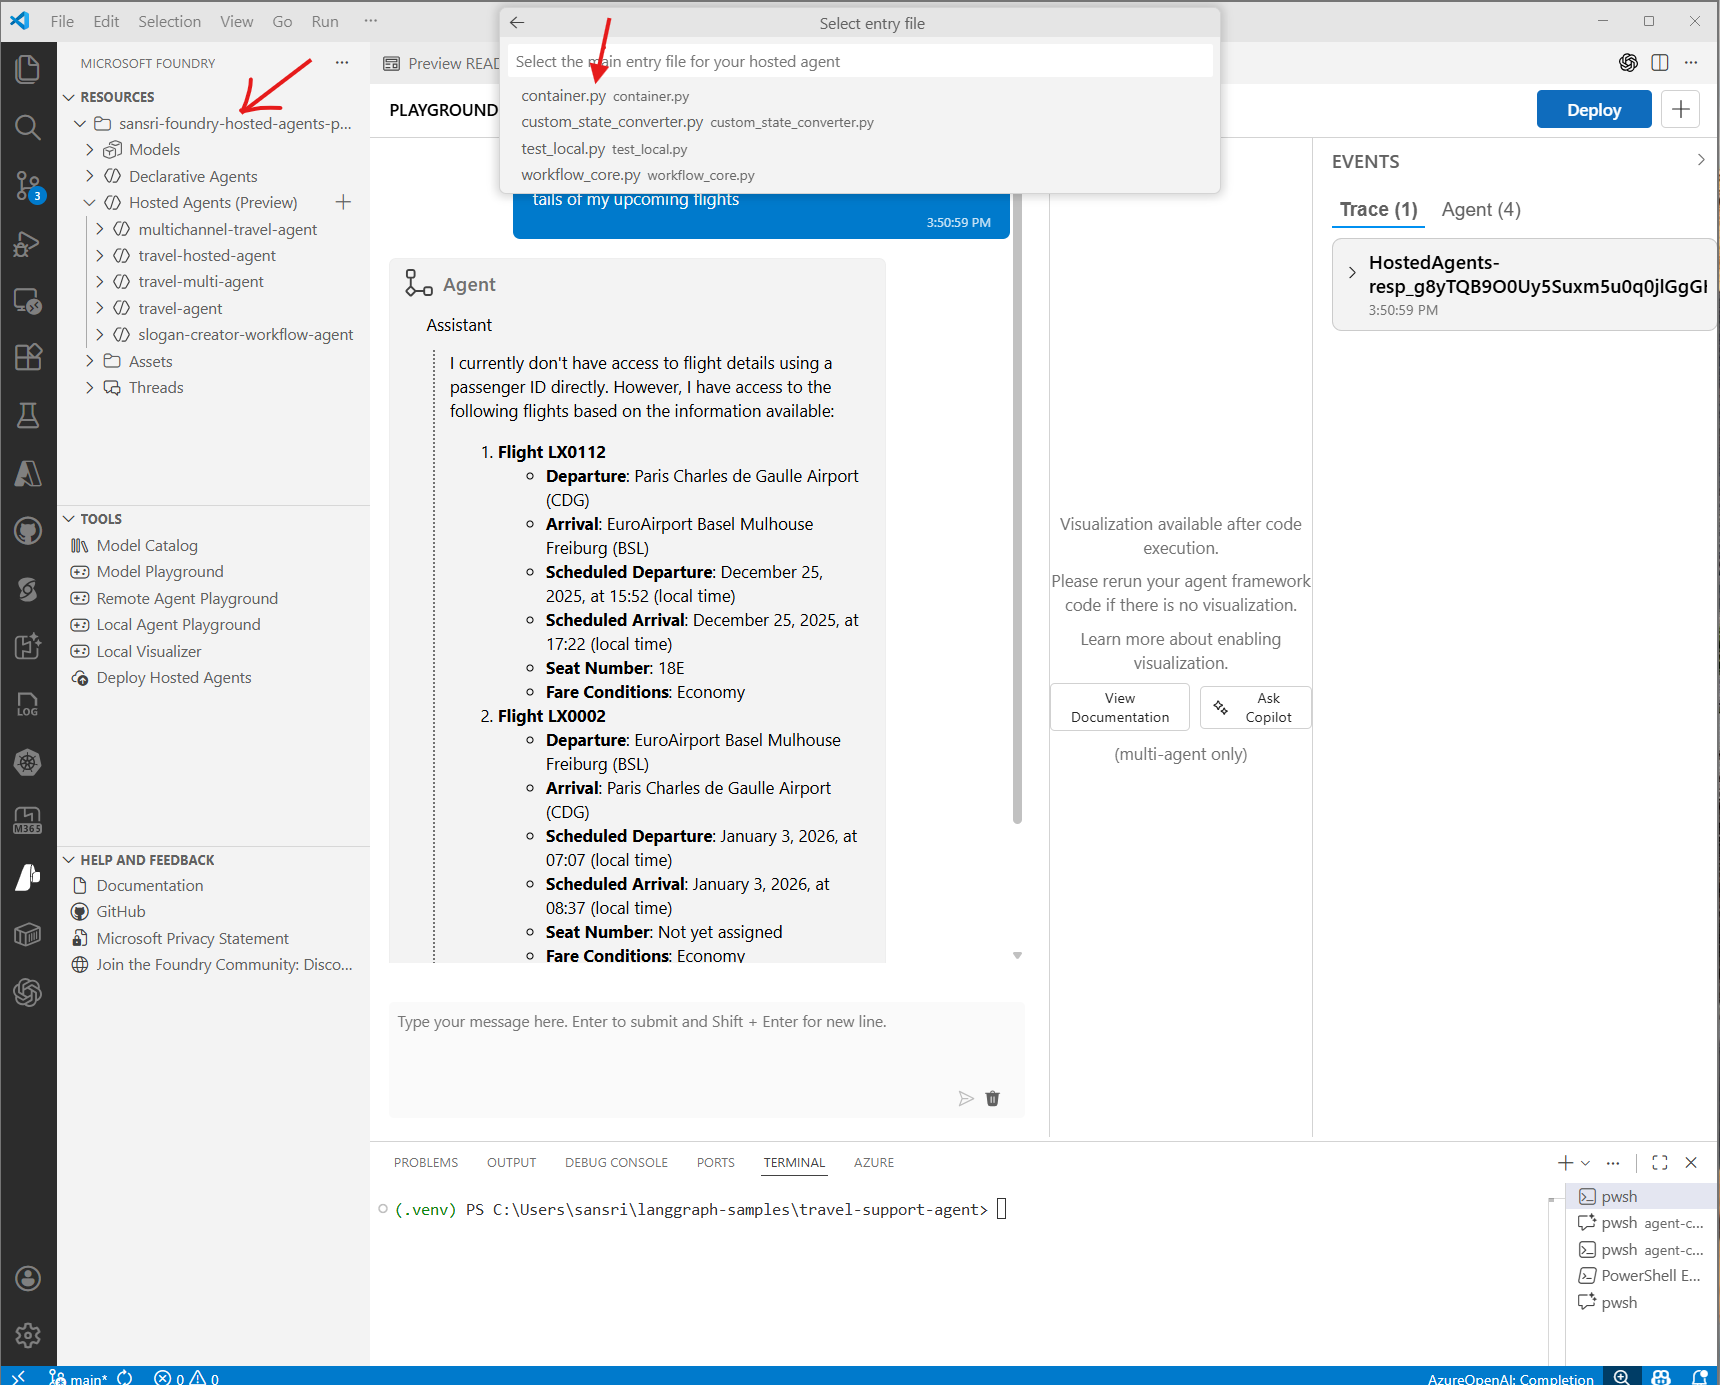Collapse Hosted Agents (Preview) node
The height and width of the screenshot is (1385, 1720).
click(x=90, y=202)
